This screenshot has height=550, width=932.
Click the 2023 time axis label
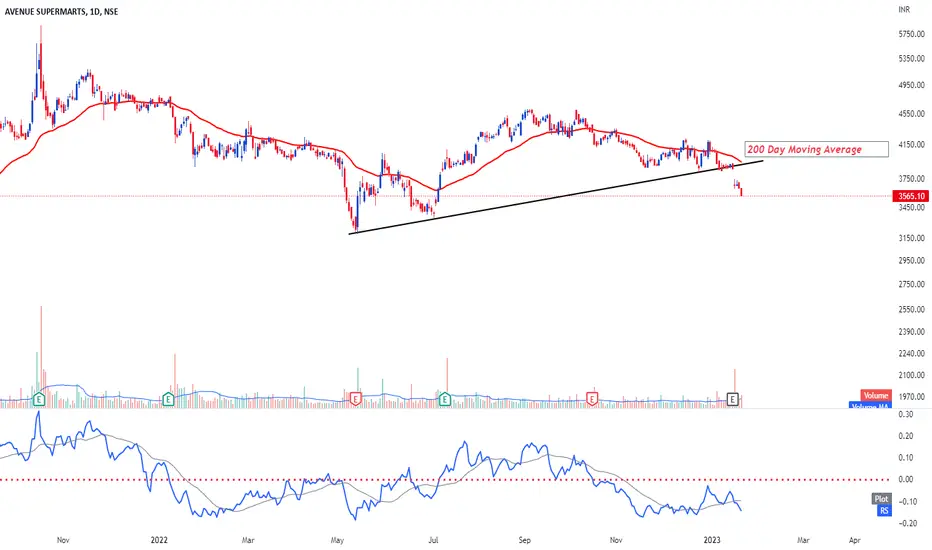(712, 540)
